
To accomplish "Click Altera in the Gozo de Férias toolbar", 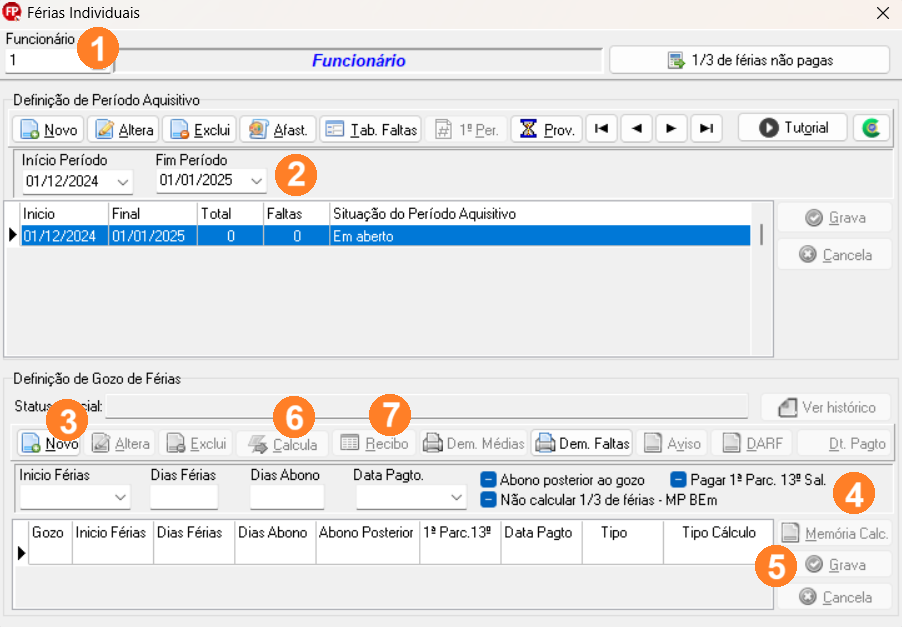I will (120, 444).
